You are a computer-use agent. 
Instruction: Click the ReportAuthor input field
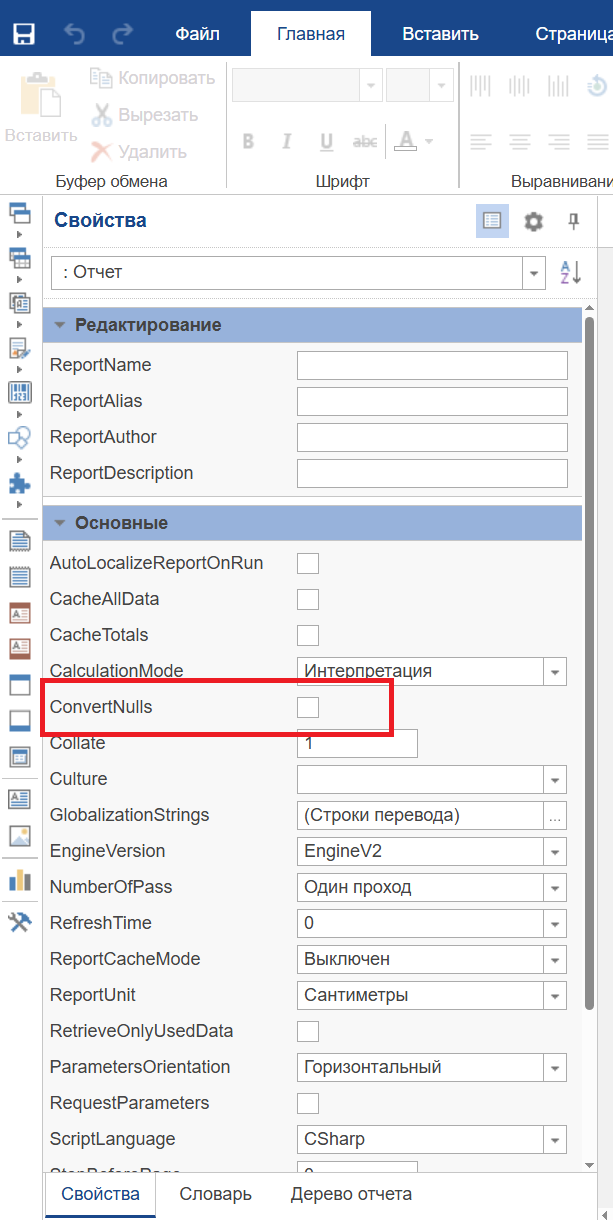(432, 437)
